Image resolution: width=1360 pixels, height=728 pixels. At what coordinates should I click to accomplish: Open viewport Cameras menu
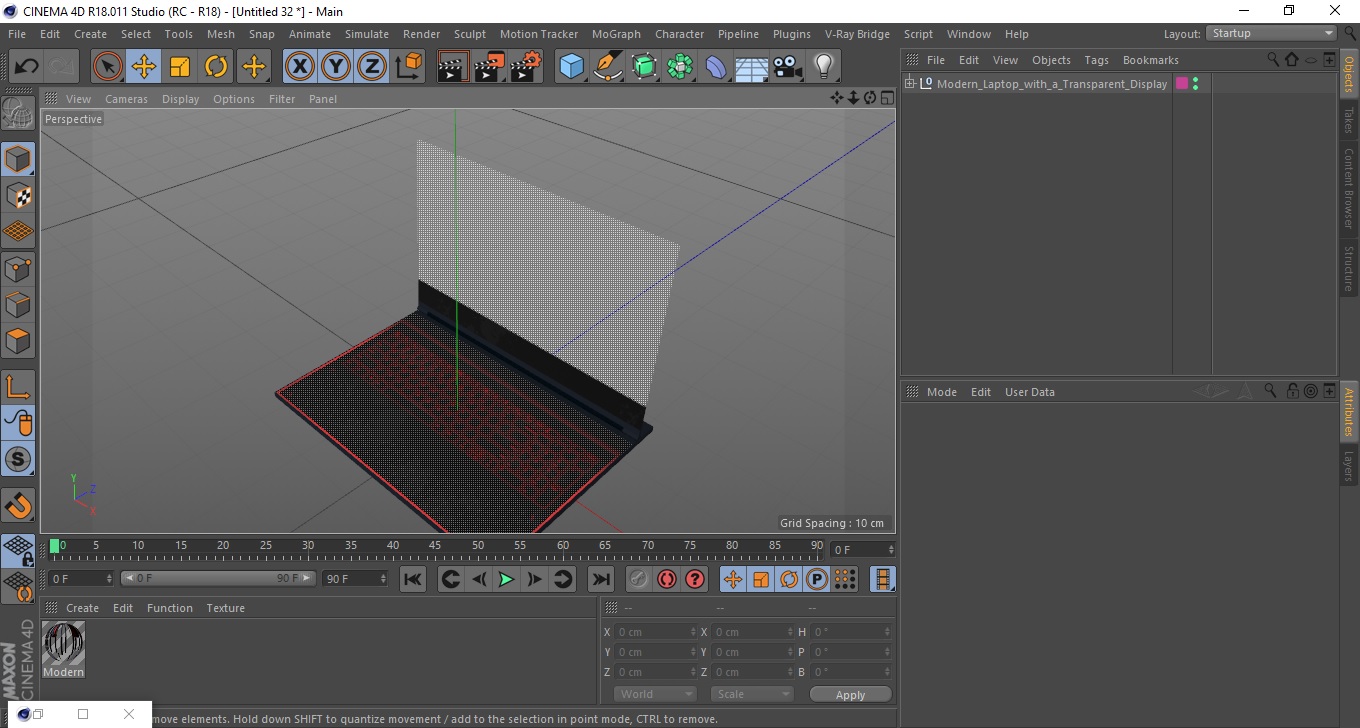pyautogui.click(x=126, y=99)
